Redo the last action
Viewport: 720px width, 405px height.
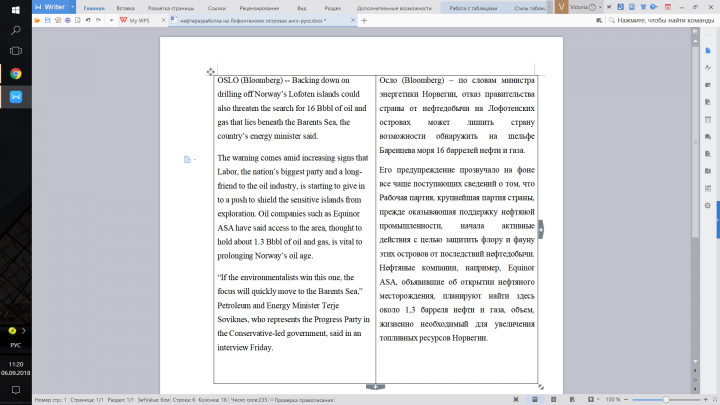click(x=98, y=21)
